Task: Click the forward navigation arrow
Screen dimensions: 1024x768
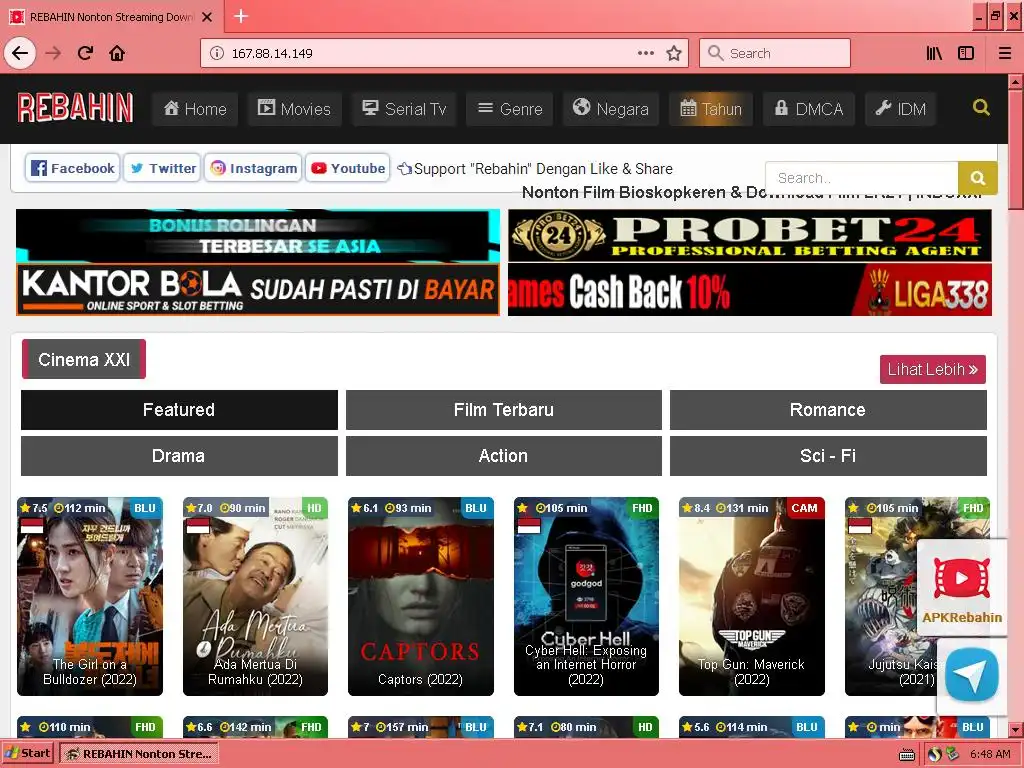Action: [x=54, y=53]
